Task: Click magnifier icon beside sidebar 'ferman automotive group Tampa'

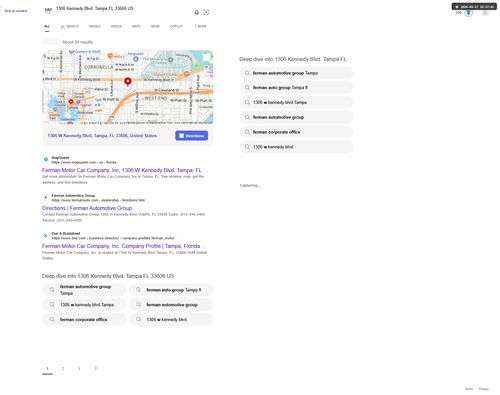Action: pyautogui.click(x=247, y=73)
